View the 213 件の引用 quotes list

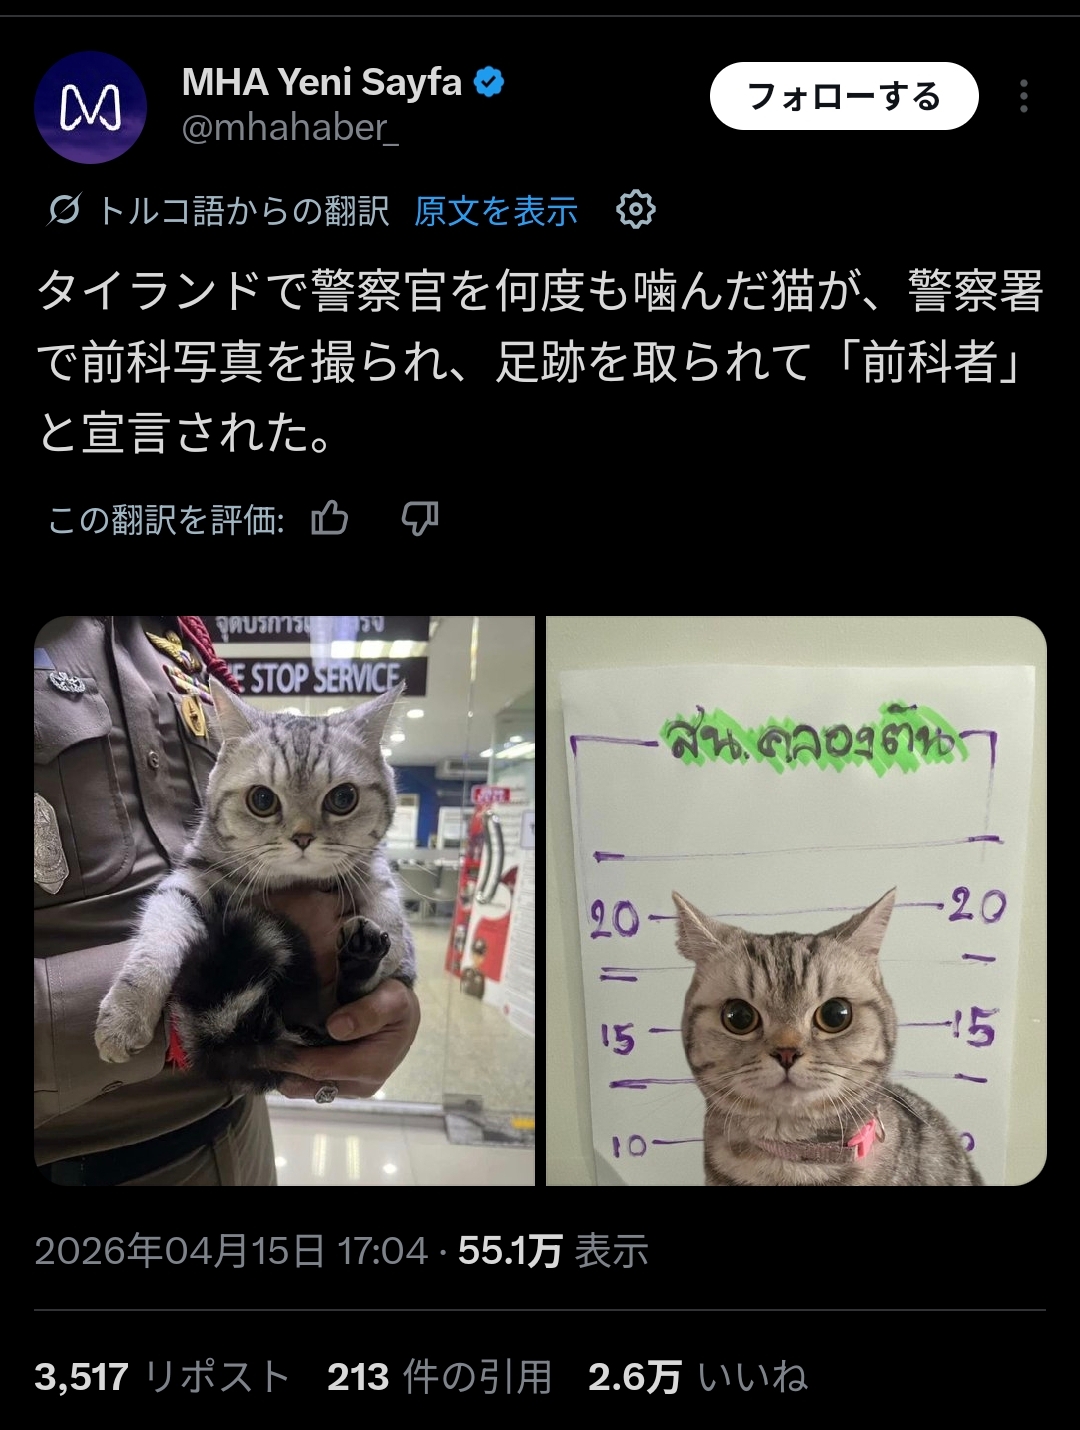pyautogui.click(x=440, y=1377)
